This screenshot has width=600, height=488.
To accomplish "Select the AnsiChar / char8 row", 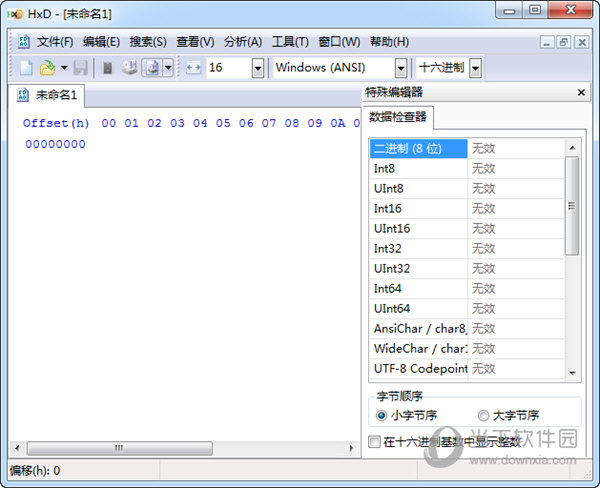I will coord(467,328).
